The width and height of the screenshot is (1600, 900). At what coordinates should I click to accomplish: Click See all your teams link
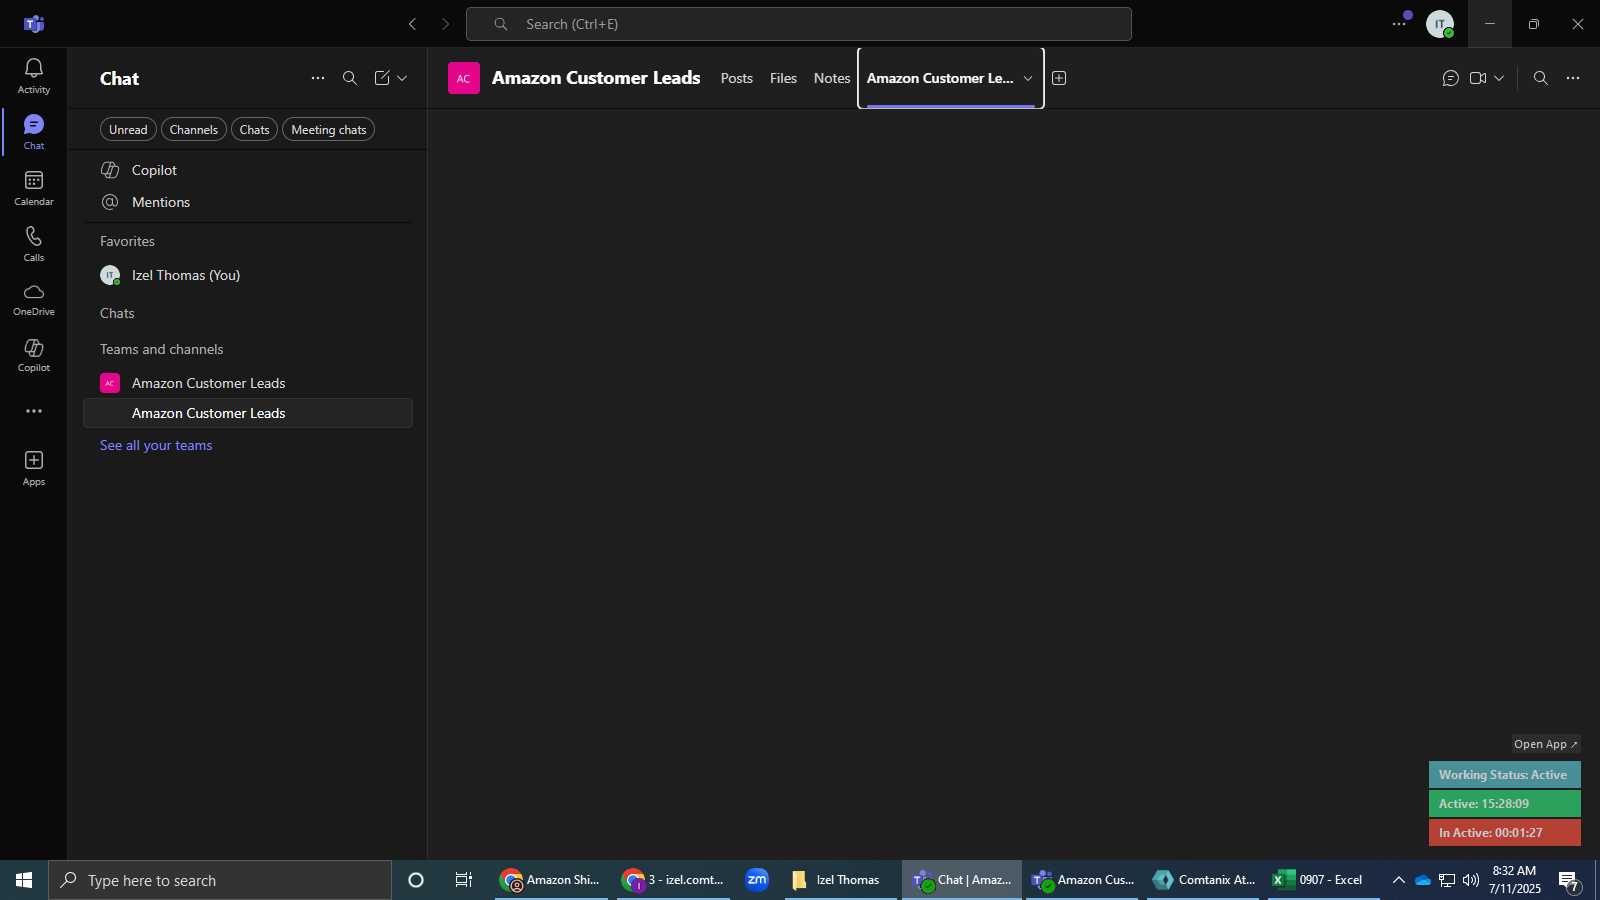156,445
